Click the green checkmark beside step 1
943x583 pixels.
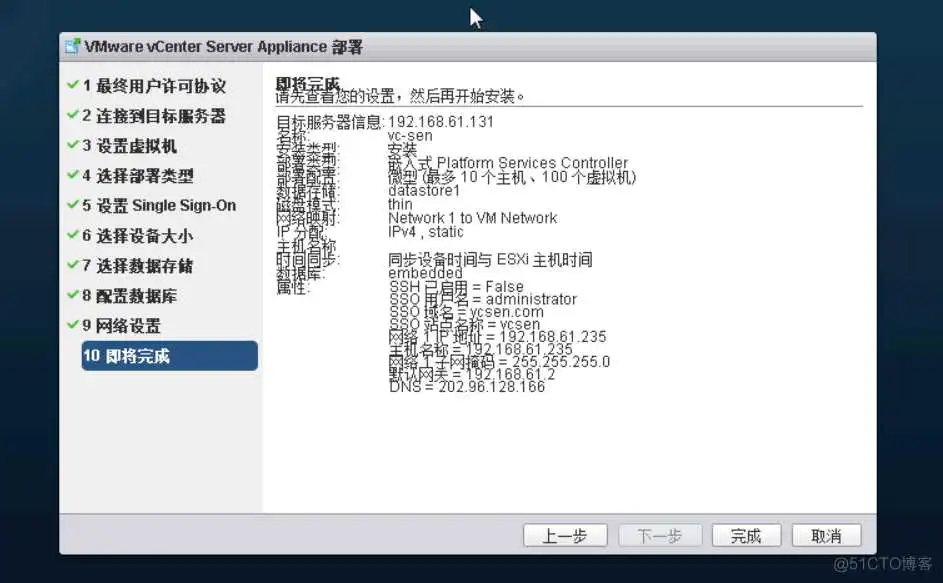tap(73, 85)
